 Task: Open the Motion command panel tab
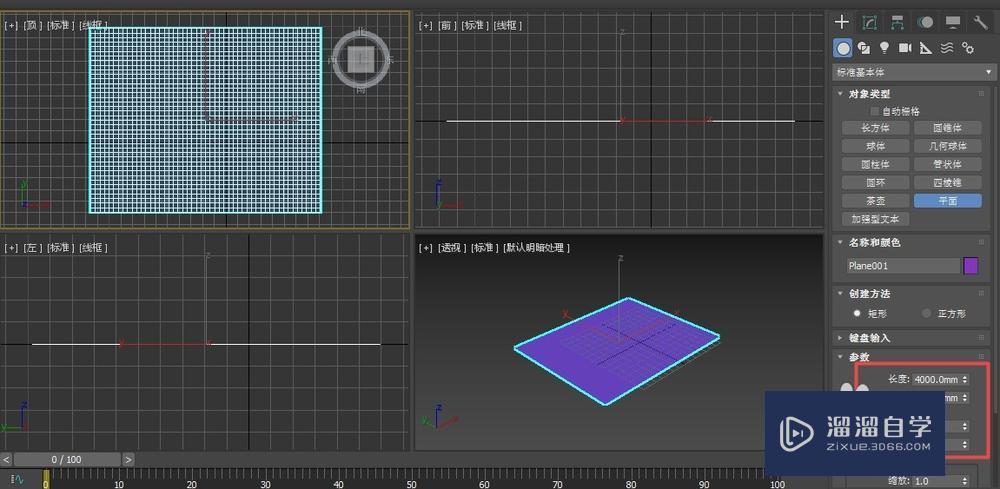[925, 22]
